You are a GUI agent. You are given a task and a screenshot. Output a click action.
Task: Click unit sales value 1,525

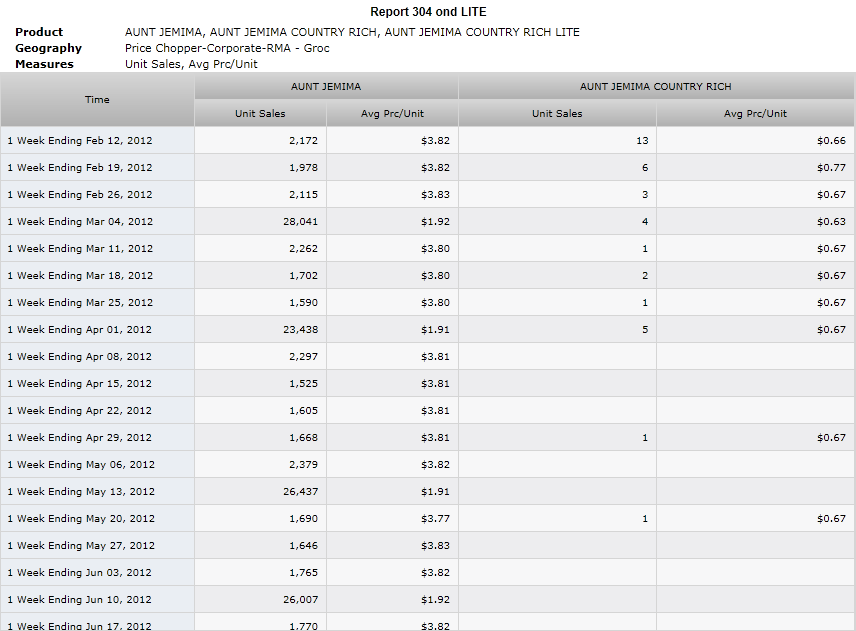point(303,384)
